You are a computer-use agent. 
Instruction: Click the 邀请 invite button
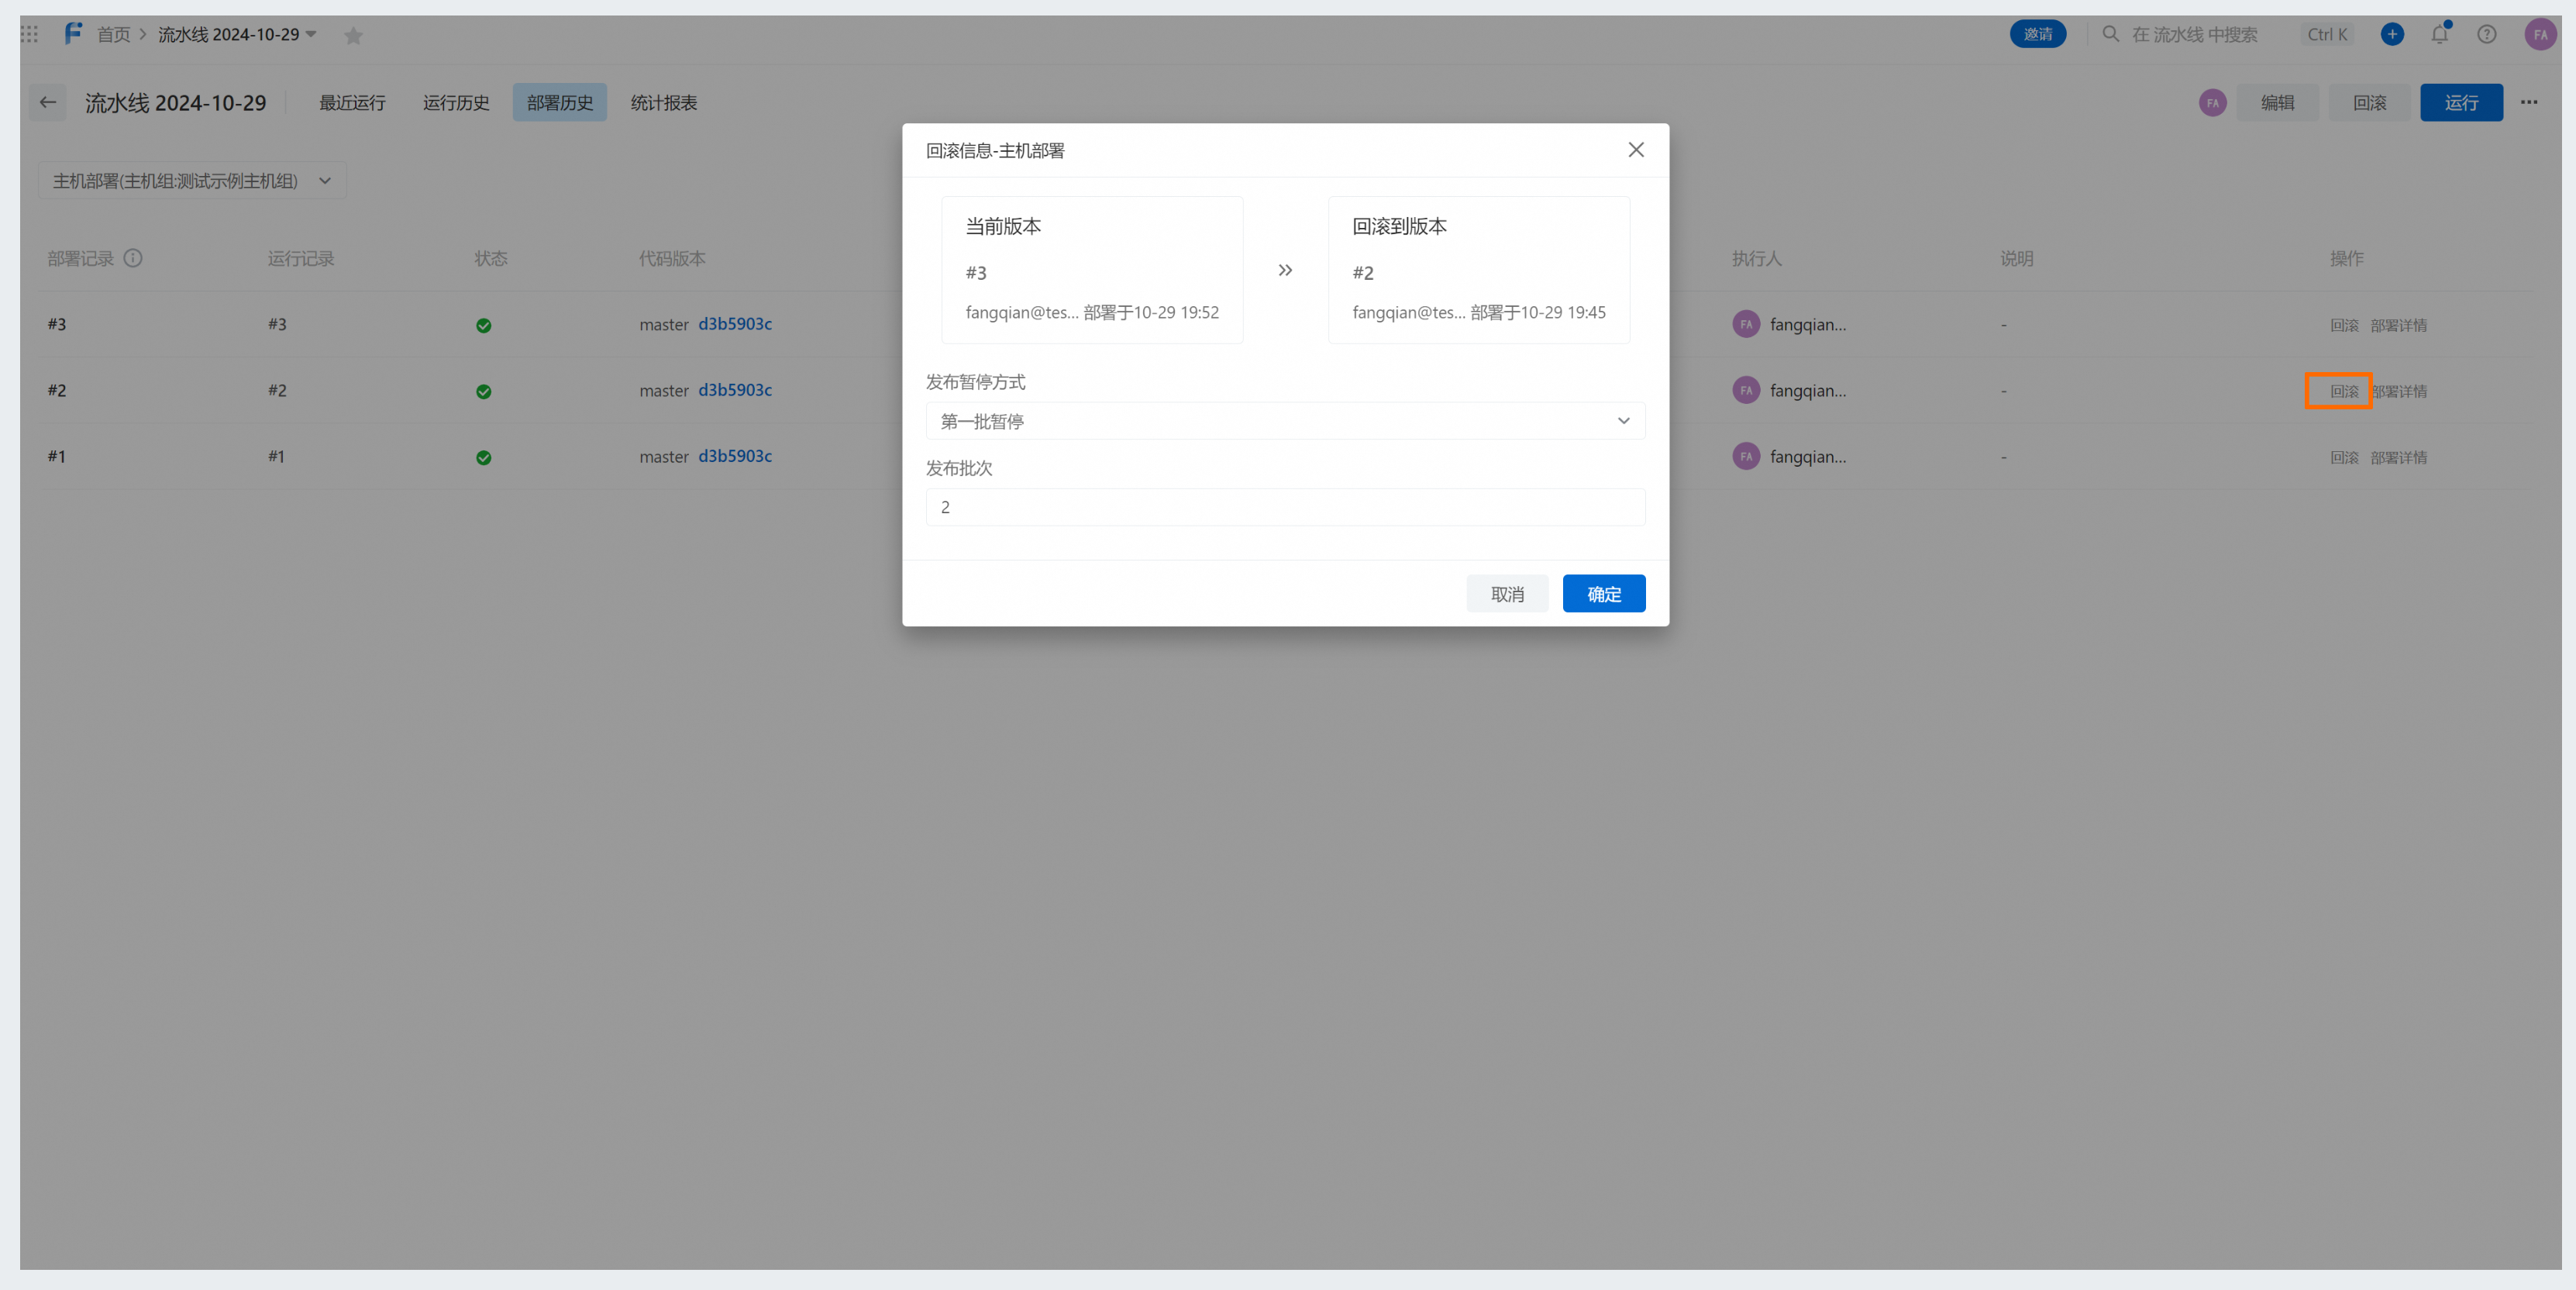point(2038,34)
